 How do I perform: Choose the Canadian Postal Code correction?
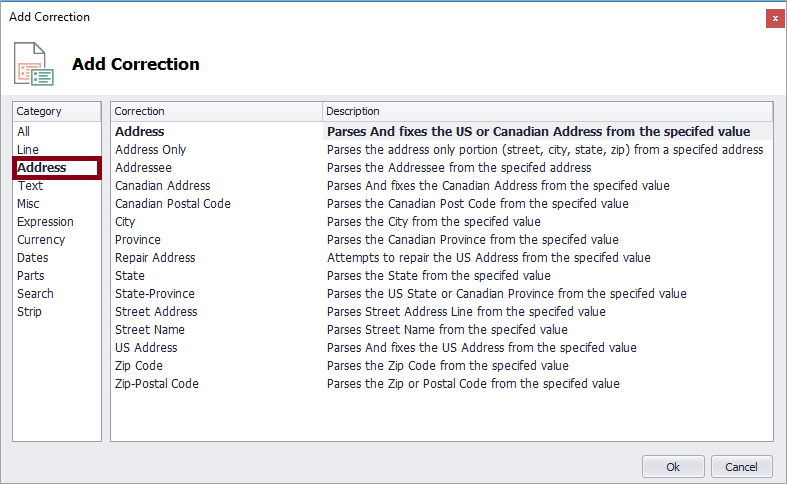point(172,204)
